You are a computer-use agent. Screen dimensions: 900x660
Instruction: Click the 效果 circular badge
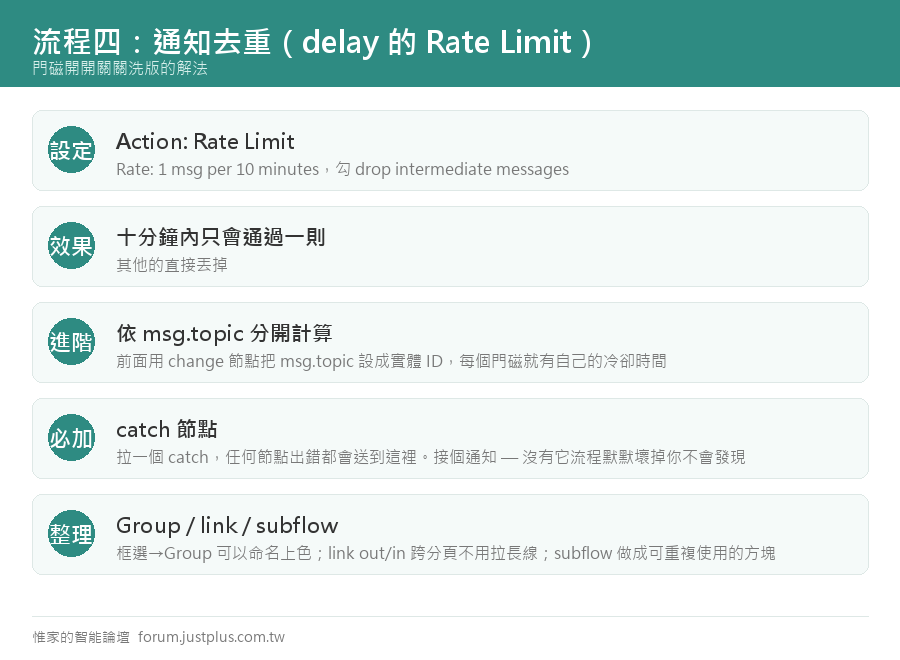[x=71, y=246]
